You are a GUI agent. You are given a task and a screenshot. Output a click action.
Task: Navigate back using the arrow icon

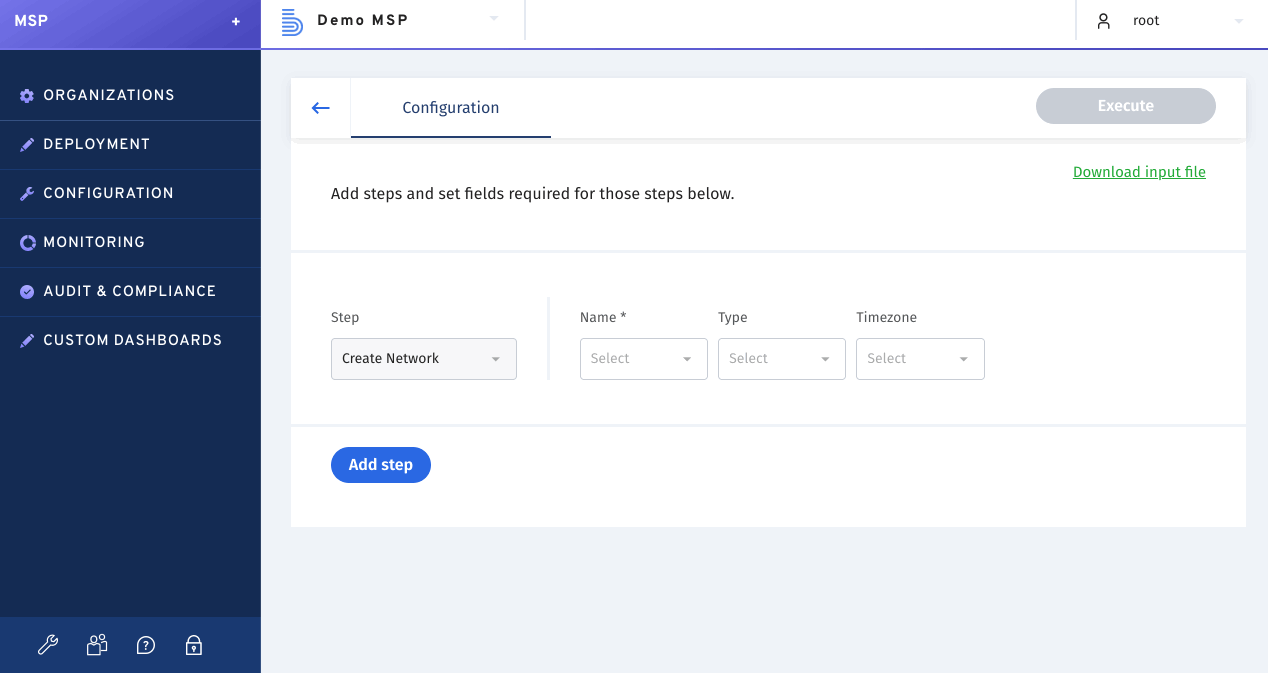point(320,106)
